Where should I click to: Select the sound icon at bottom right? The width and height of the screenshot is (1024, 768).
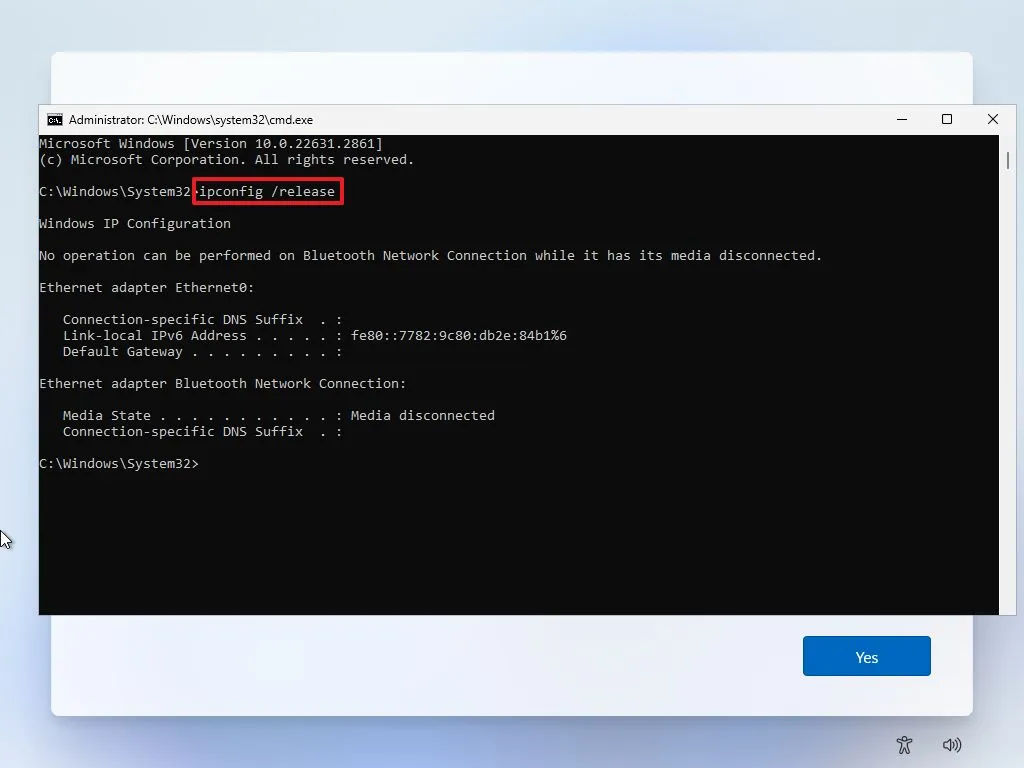coord(952,745)
